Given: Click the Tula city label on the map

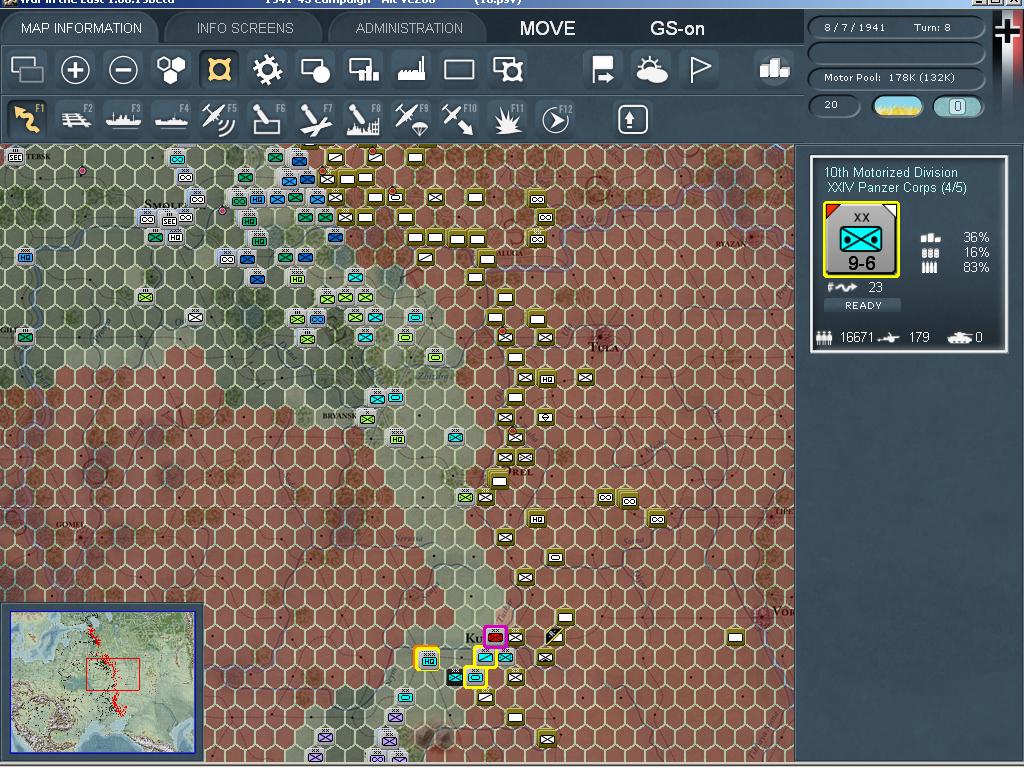Looking at the screenshot, I should tap(604, 347).
